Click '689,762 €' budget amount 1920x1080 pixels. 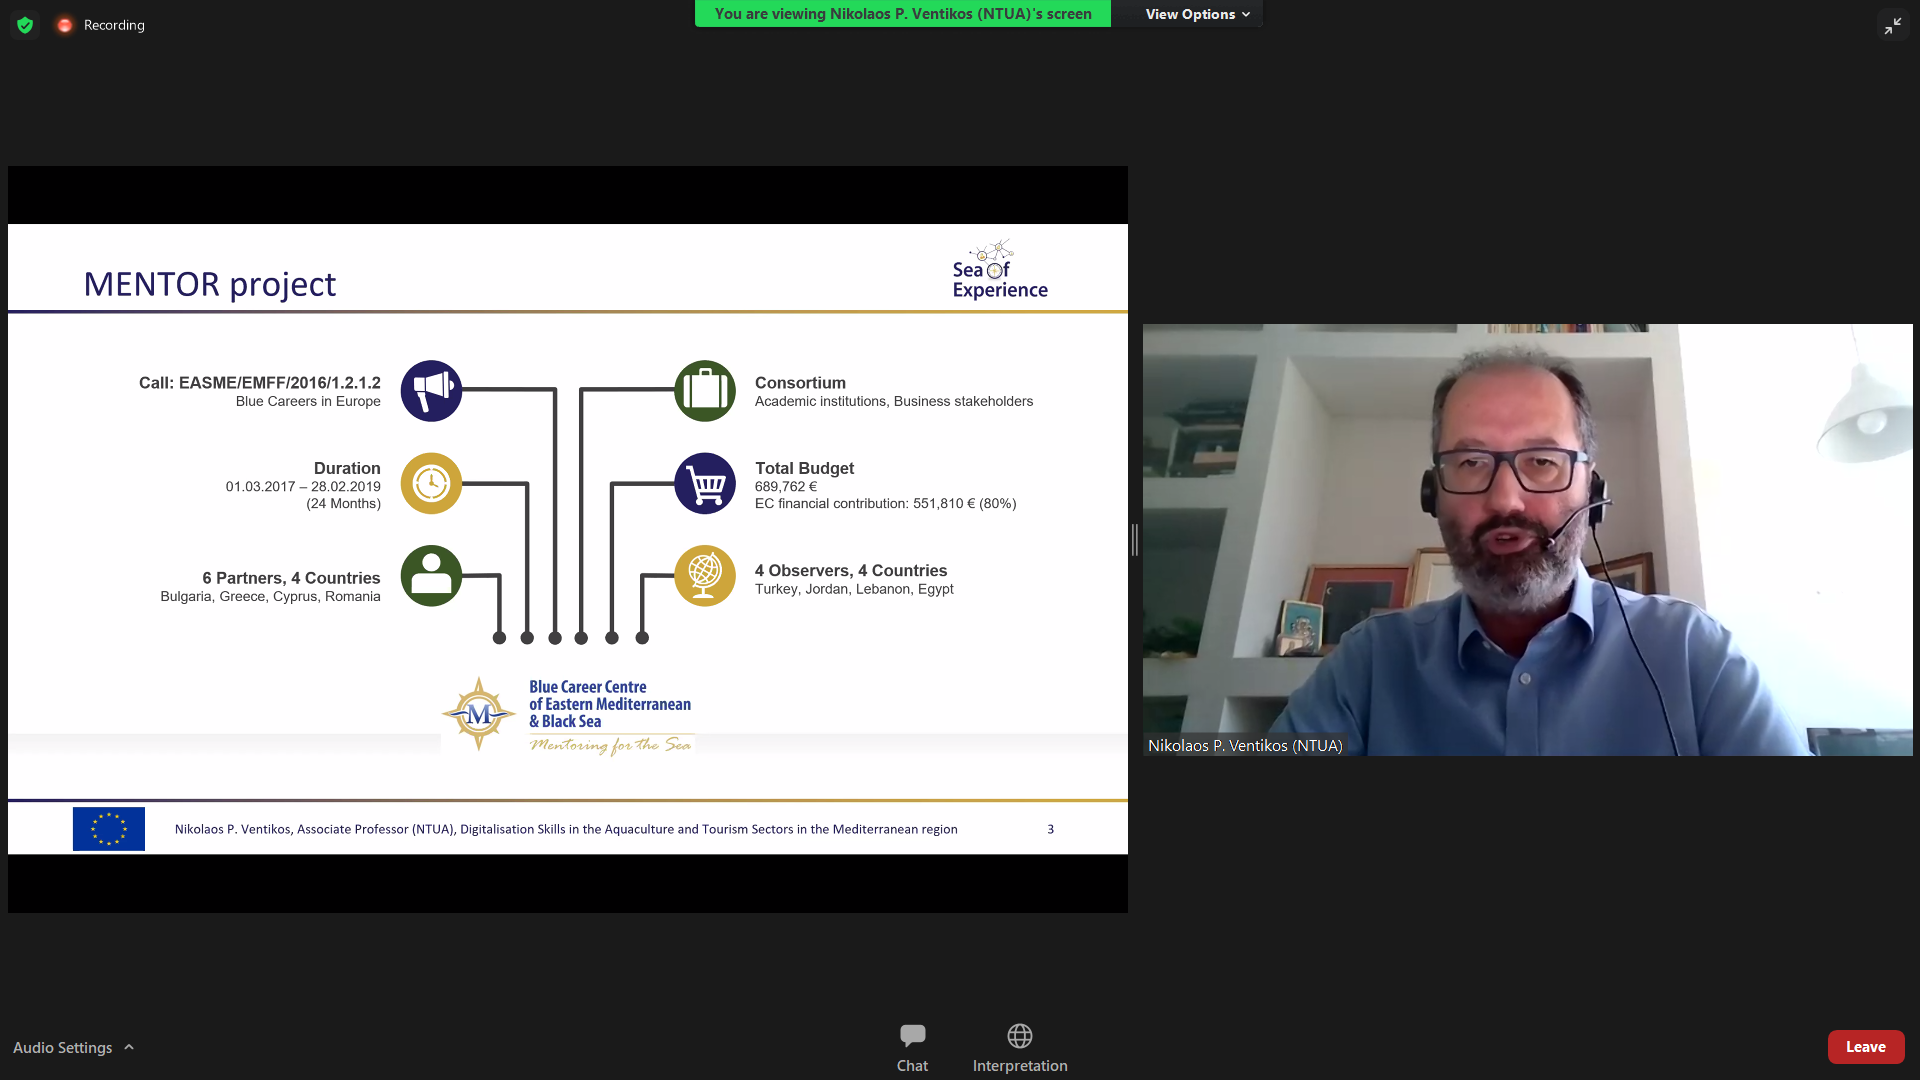click(x=786, y=486)
